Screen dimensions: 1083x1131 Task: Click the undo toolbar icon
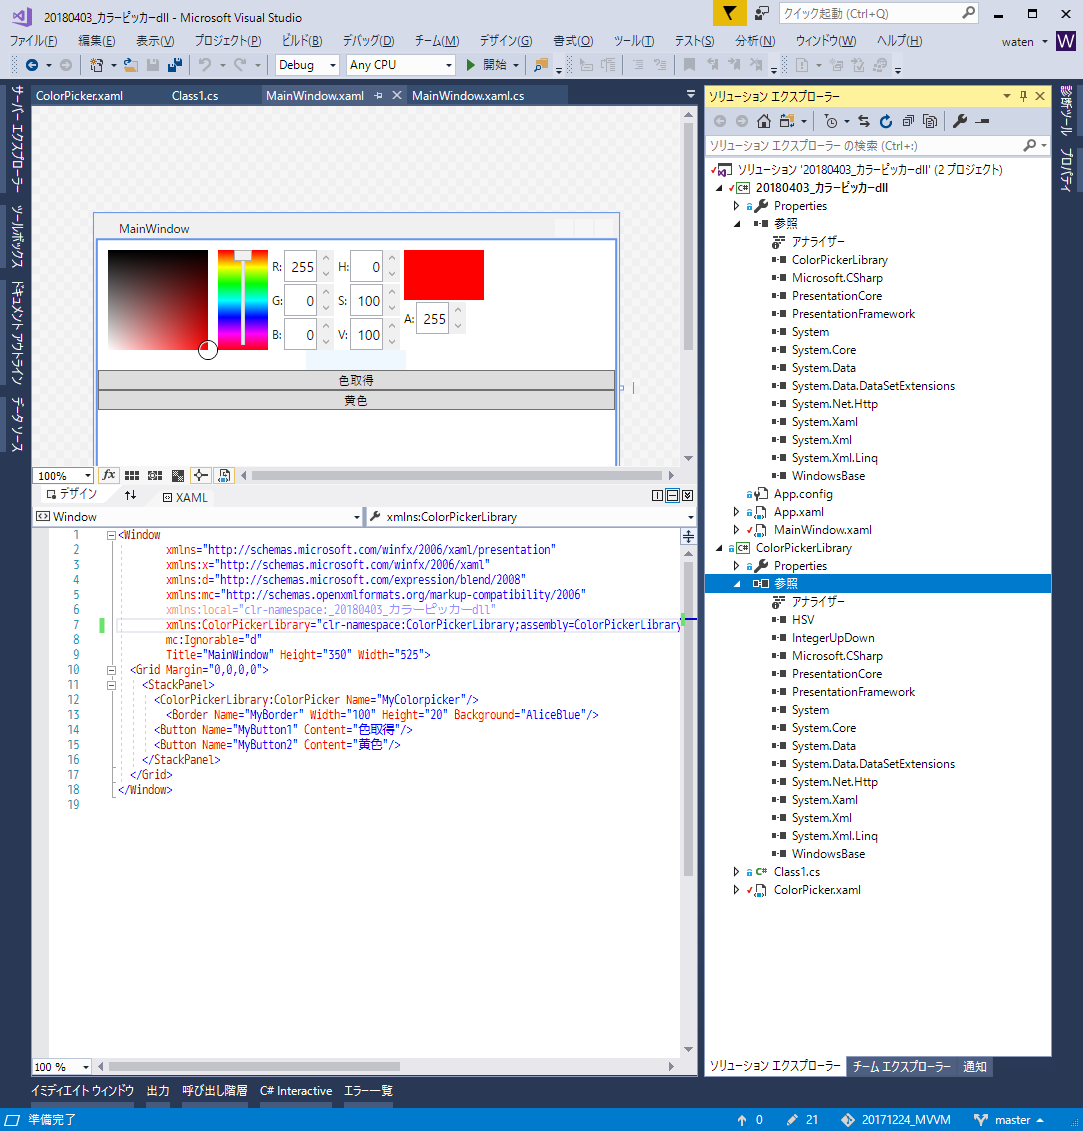coord(205,65)
